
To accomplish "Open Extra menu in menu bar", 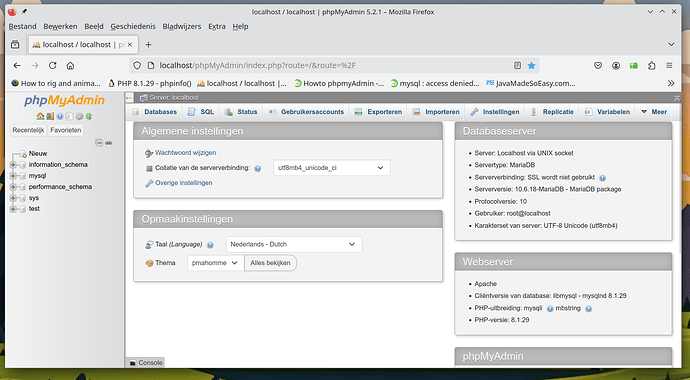I will coord(217,26).
